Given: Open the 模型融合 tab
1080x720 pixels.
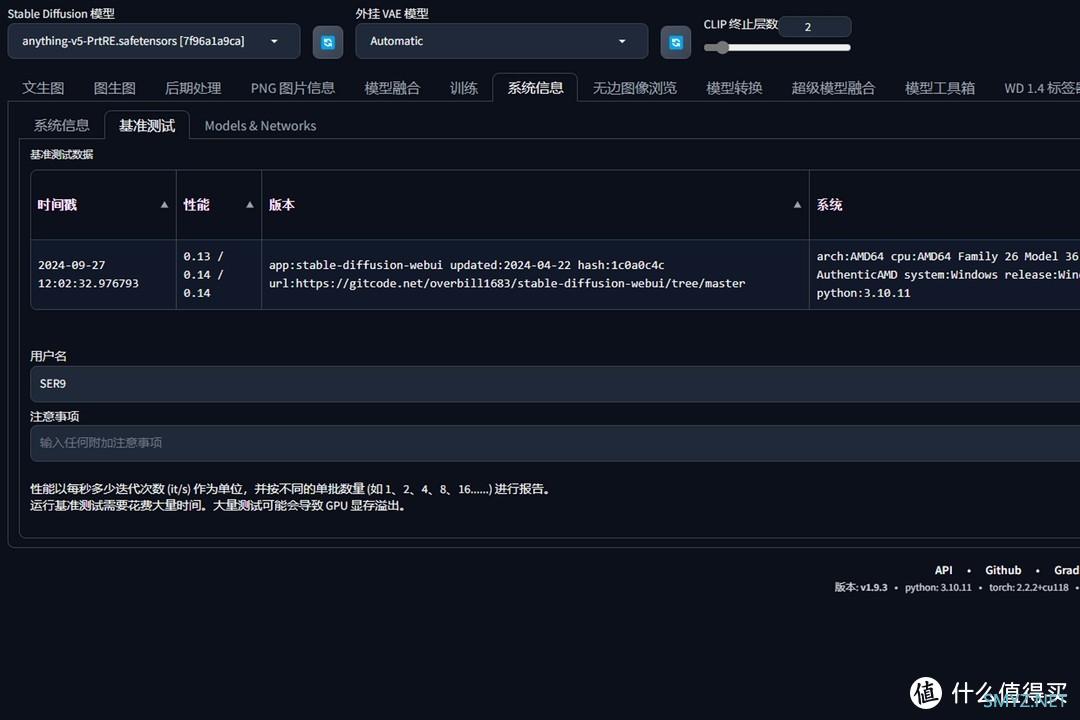Looking at the screenshot, I should tap(392, 88).
